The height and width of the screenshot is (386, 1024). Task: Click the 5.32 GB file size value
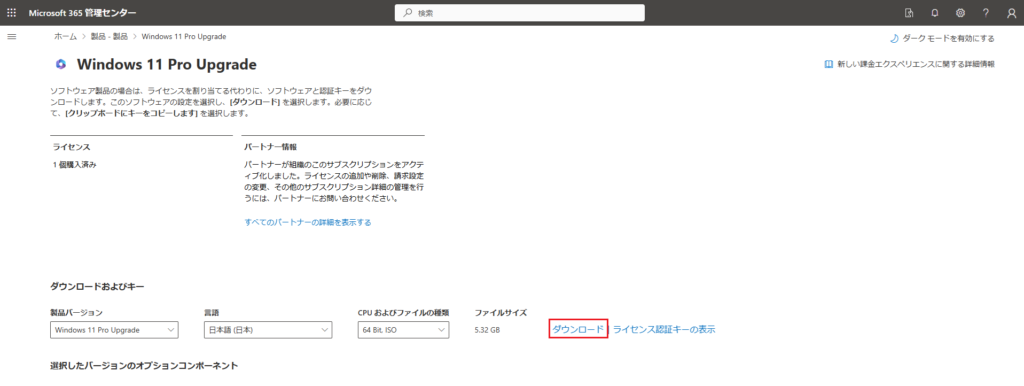(487, 330)
